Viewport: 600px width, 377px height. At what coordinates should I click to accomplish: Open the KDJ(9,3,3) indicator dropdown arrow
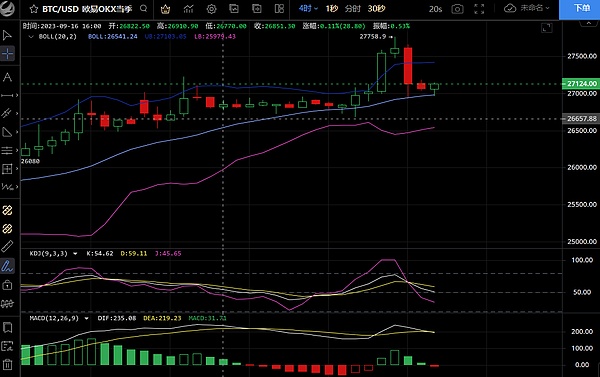(75, 253)
